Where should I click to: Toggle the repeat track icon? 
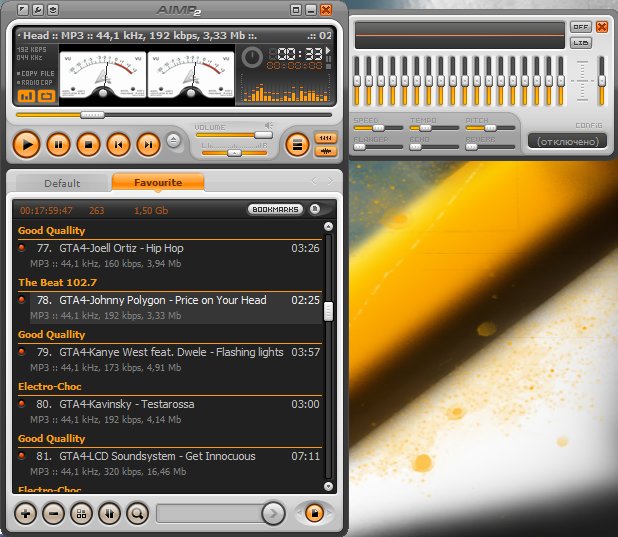47,96
